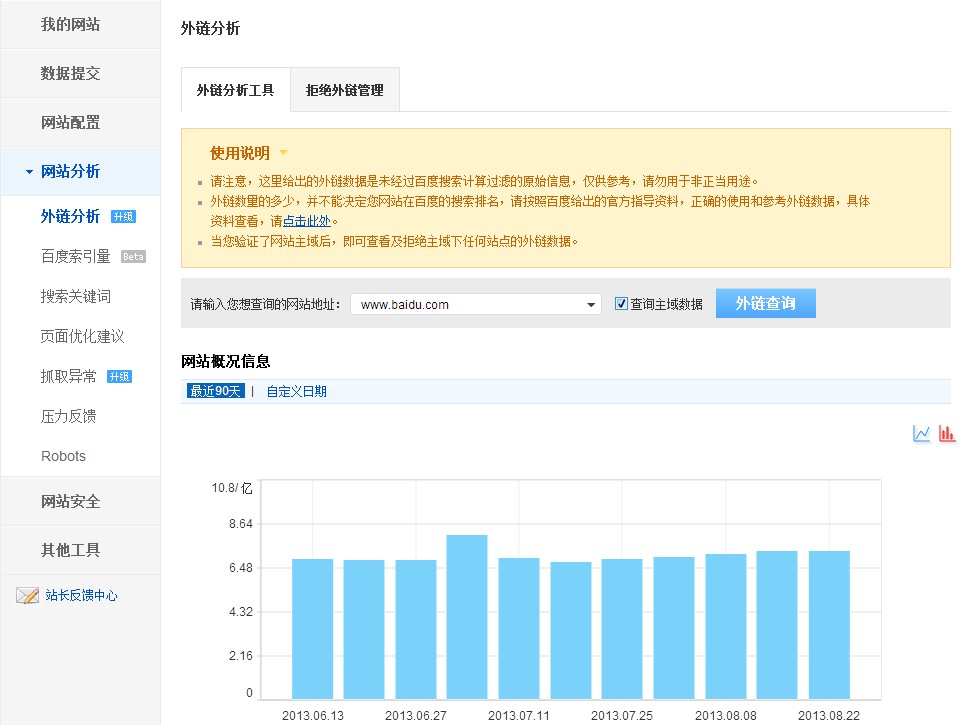The width and height of the screenshot is (976, 725).
Task: Open 站长反馈中心 envelope icon
Action: pyautogui.click(x=27, y=596)
